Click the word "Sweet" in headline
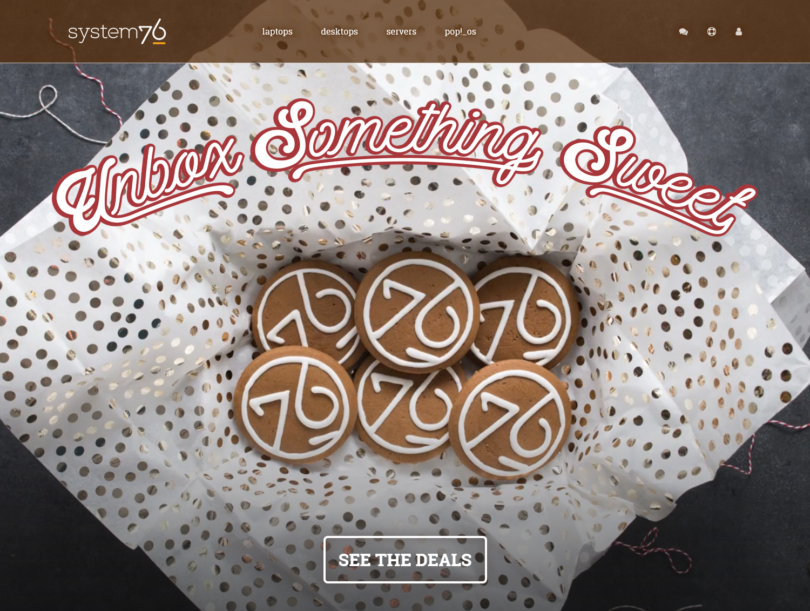This screenshot has height=611, width=810. [657, 181]
